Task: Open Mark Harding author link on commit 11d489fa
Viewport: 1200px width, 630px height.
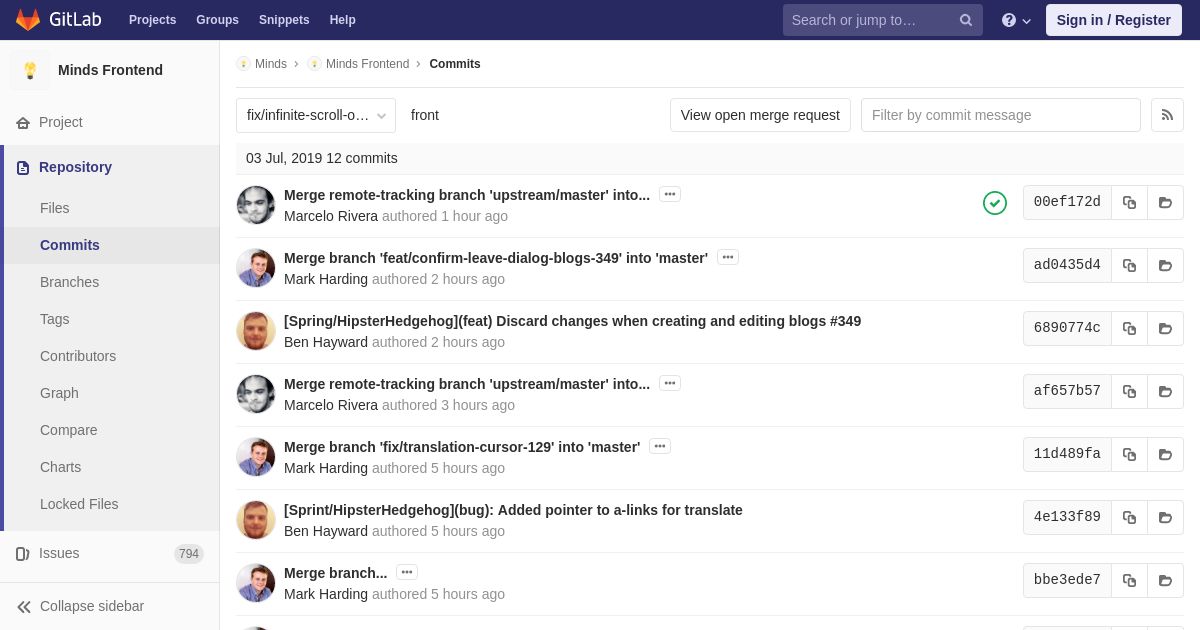Action: [x=326, y=468]
